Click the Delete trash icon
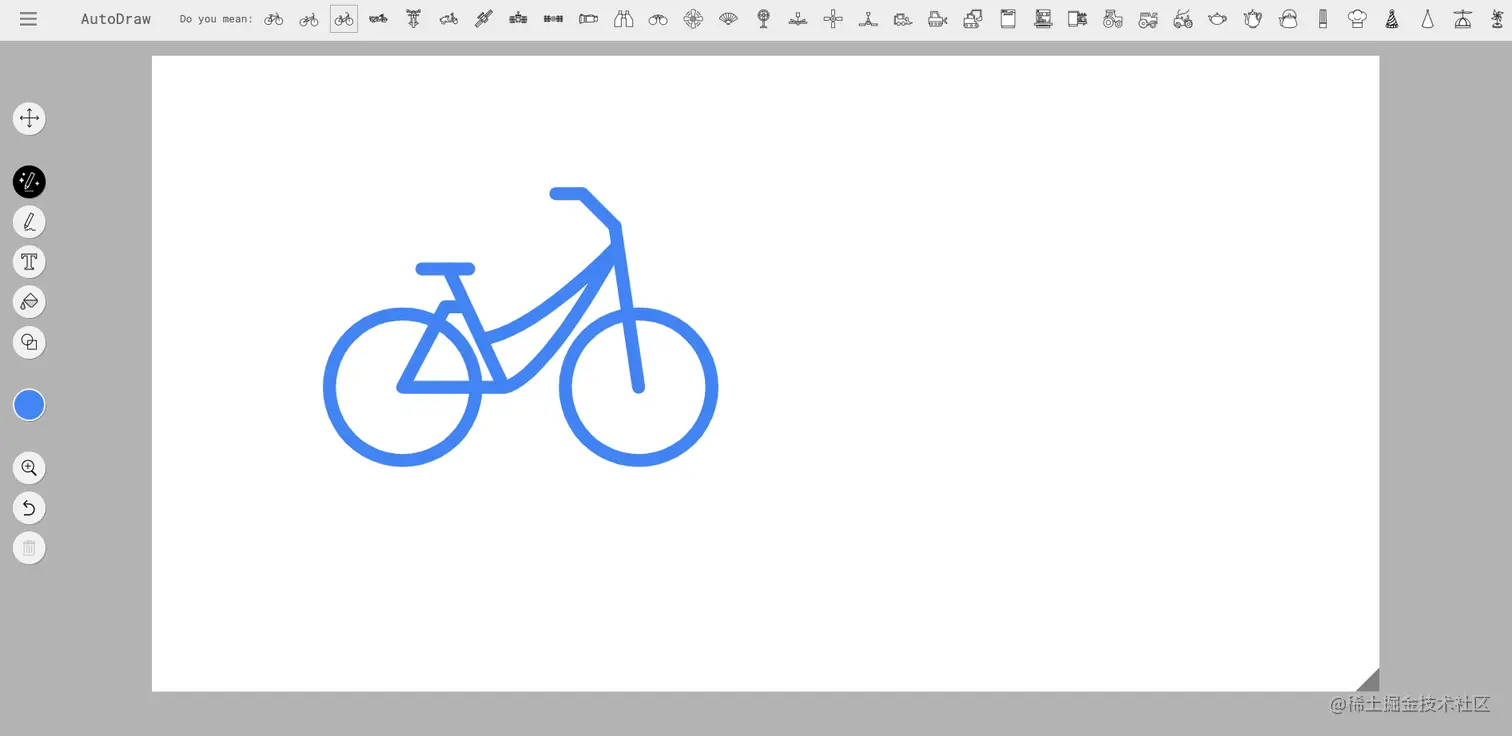Screen dimensions: 1512x736 point(29,547)
